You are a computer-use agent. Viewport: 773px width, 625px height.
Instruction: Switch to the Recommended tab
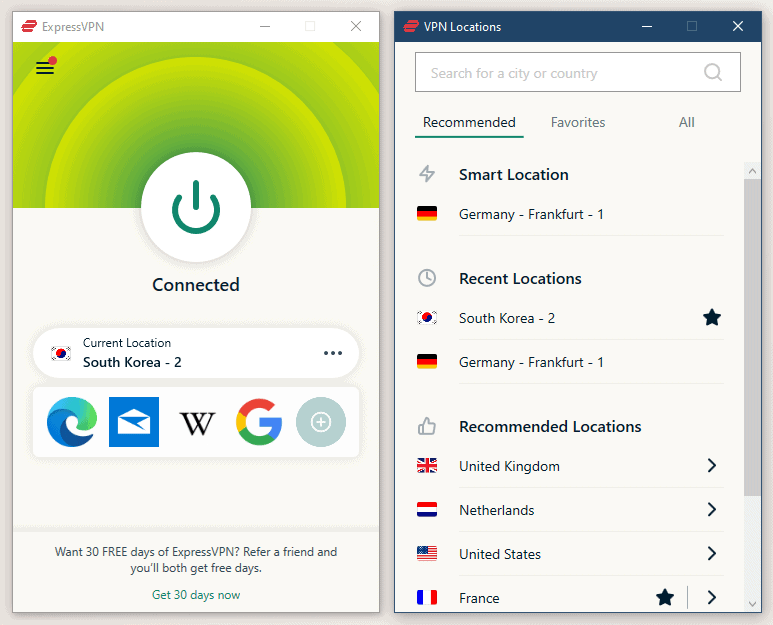pos(469,122)
